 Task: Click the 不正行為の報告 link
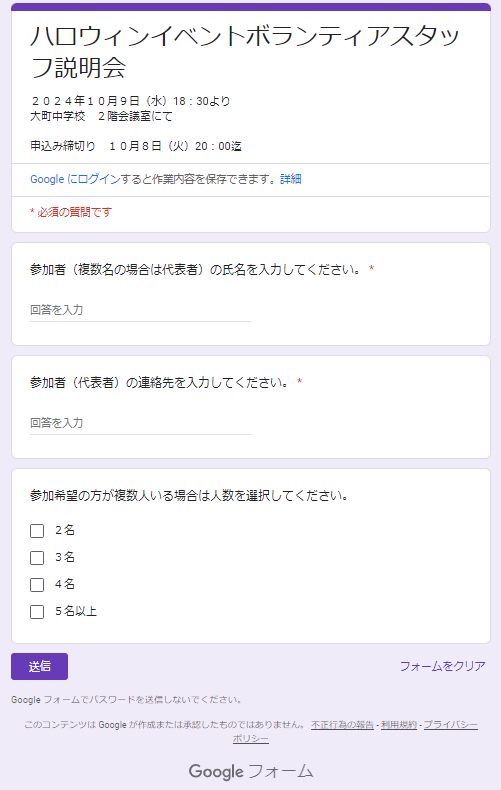tap(342, 725)
